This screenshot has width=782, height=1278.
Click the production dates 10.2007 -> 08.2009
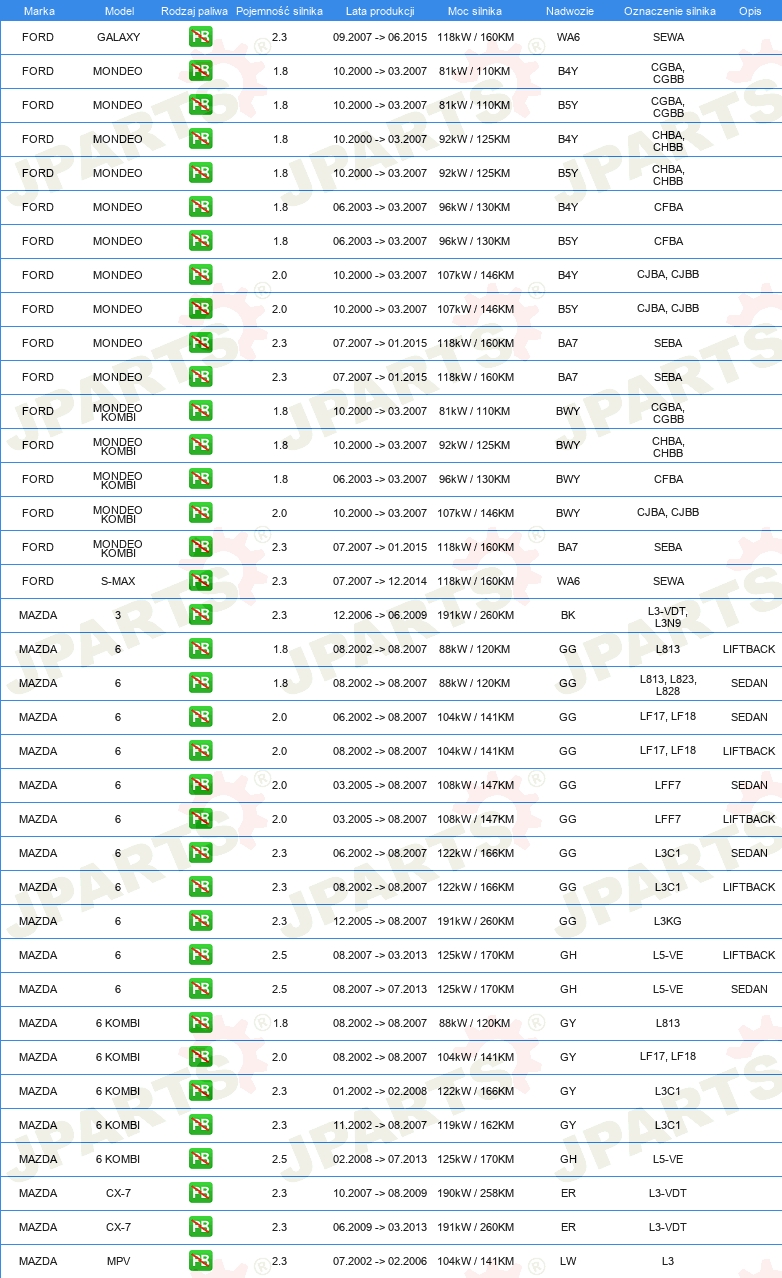click(380, 1193)
